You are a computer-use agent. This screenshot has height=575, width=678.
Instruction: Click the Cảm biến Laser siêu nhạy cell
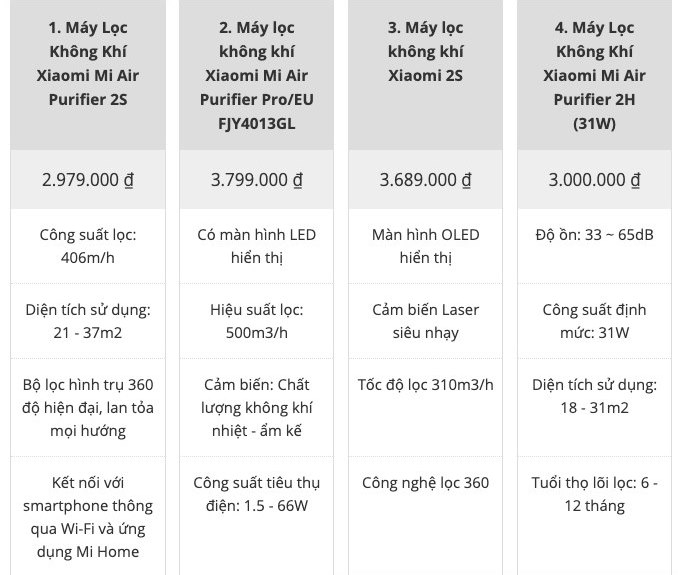point(425,321)
